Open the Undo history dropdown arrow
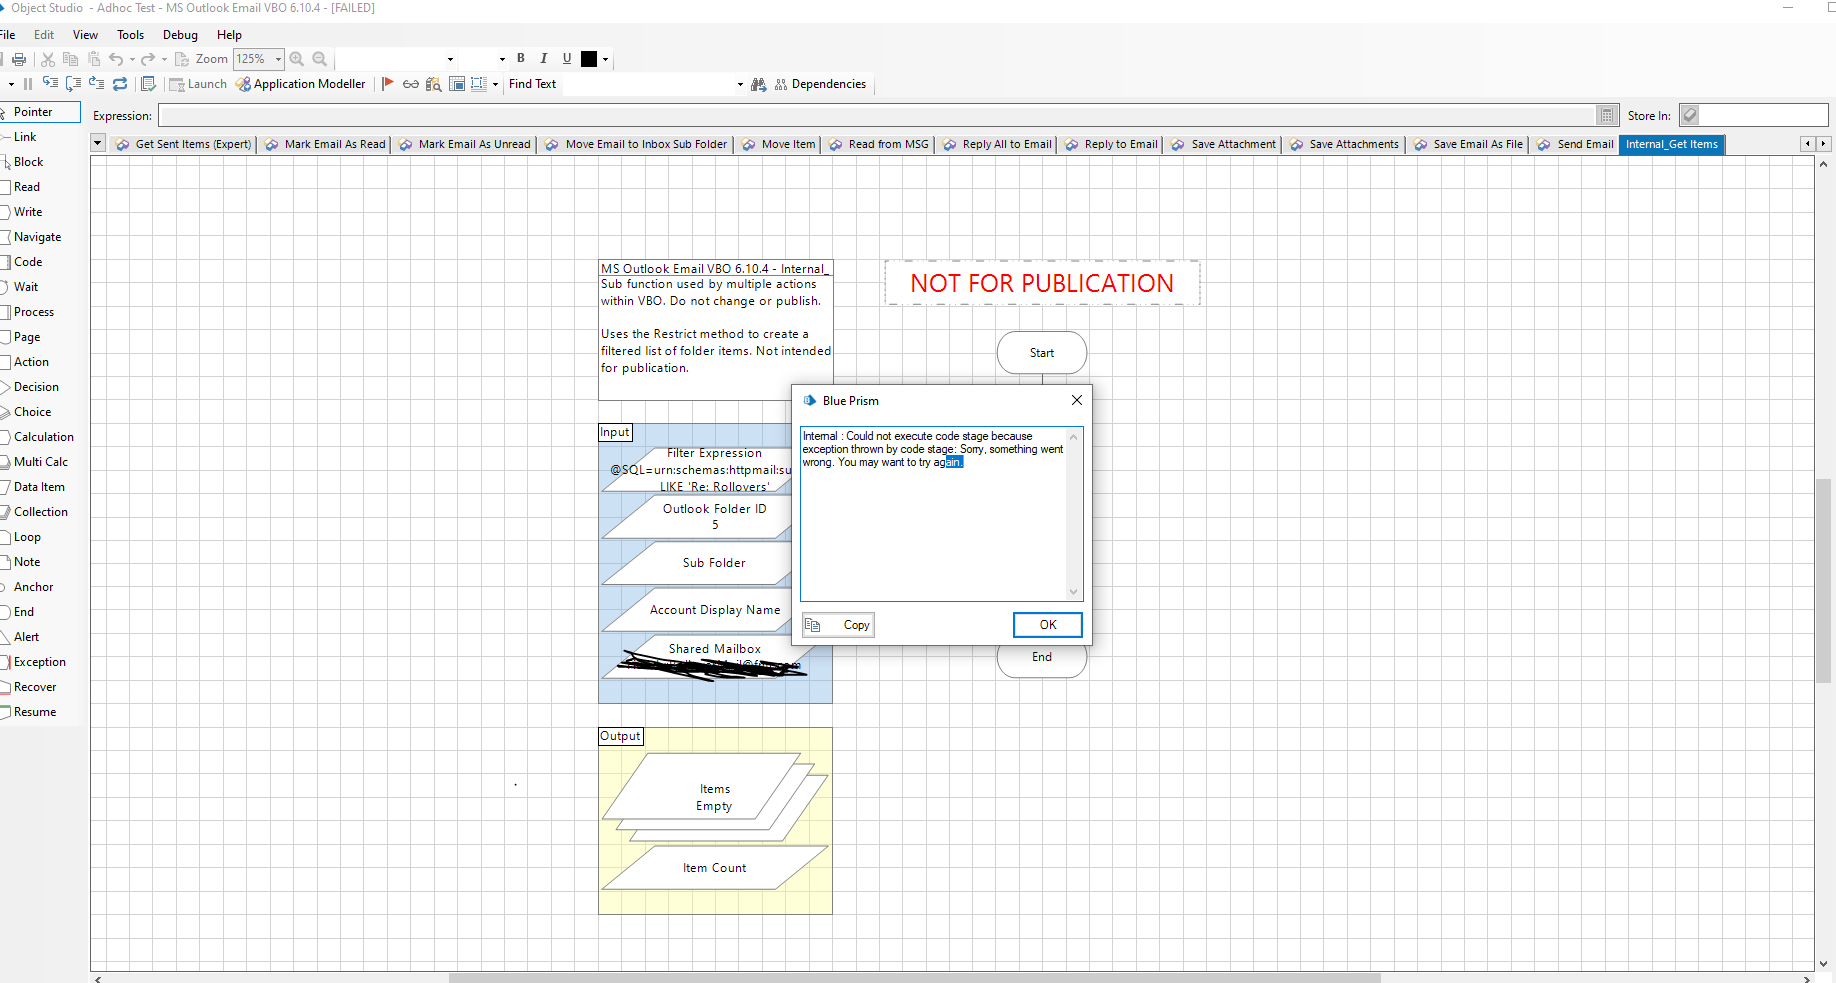 click(132, 59)
